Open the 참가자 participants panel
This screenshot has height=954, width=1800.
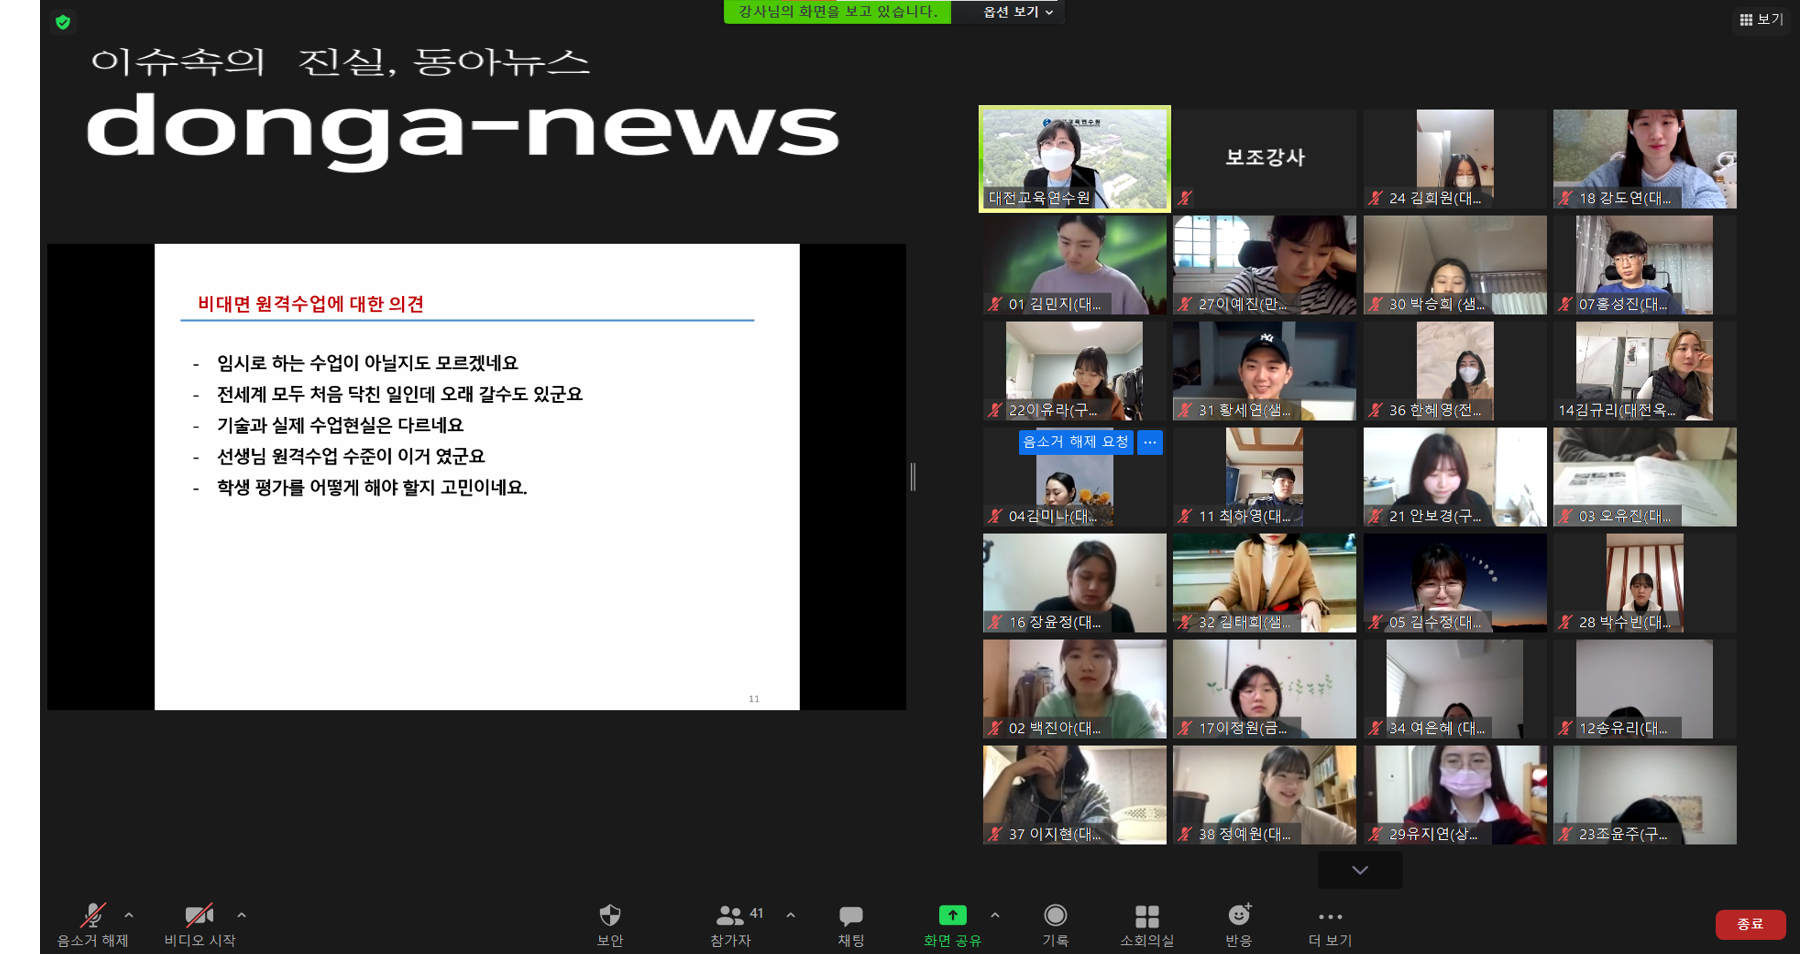pos(731,925)
